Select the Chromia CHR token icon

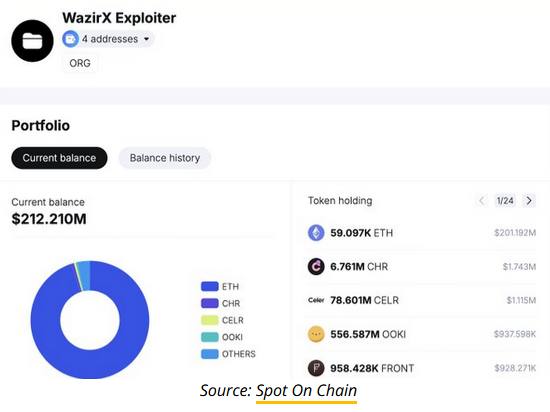(x=316, y=266)
